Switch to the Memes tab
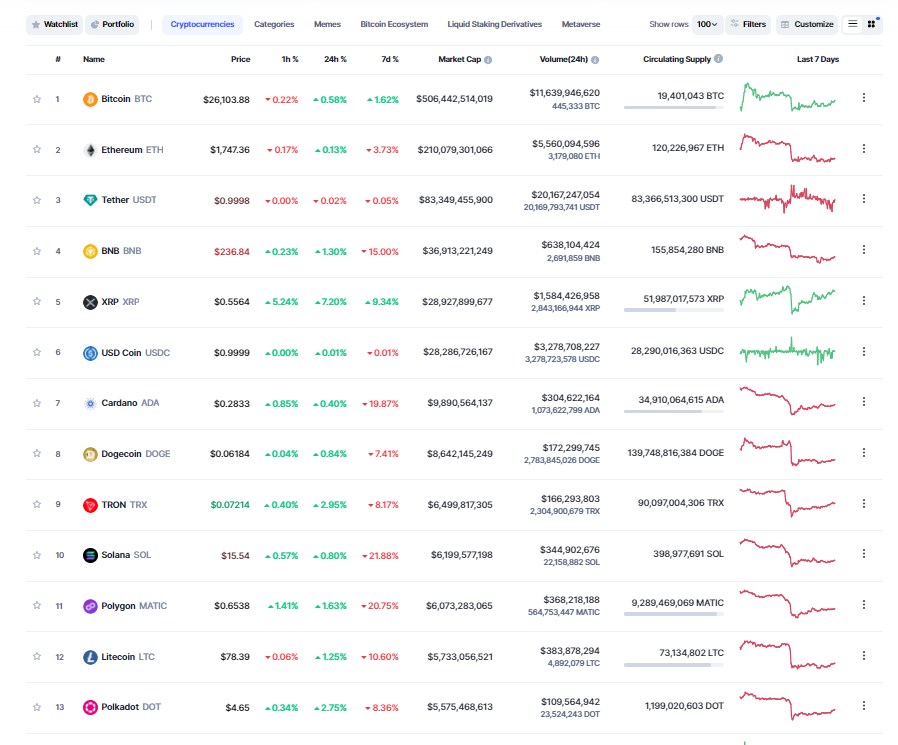The width and height of the screenshot is (898, 745). (327, 24)
